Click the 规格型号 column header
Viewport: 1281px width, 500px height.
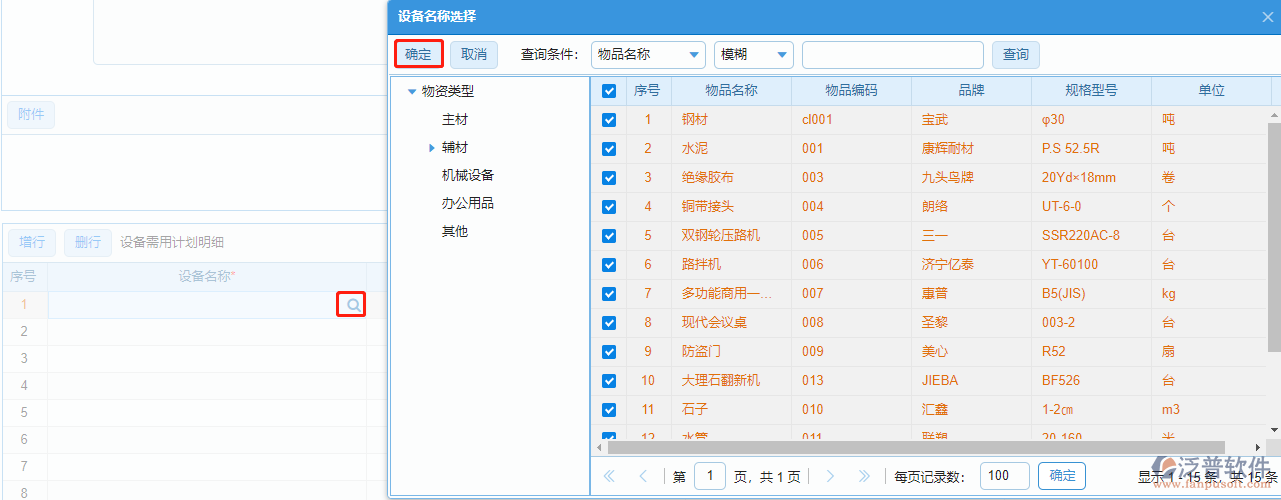click(1091, 91)
